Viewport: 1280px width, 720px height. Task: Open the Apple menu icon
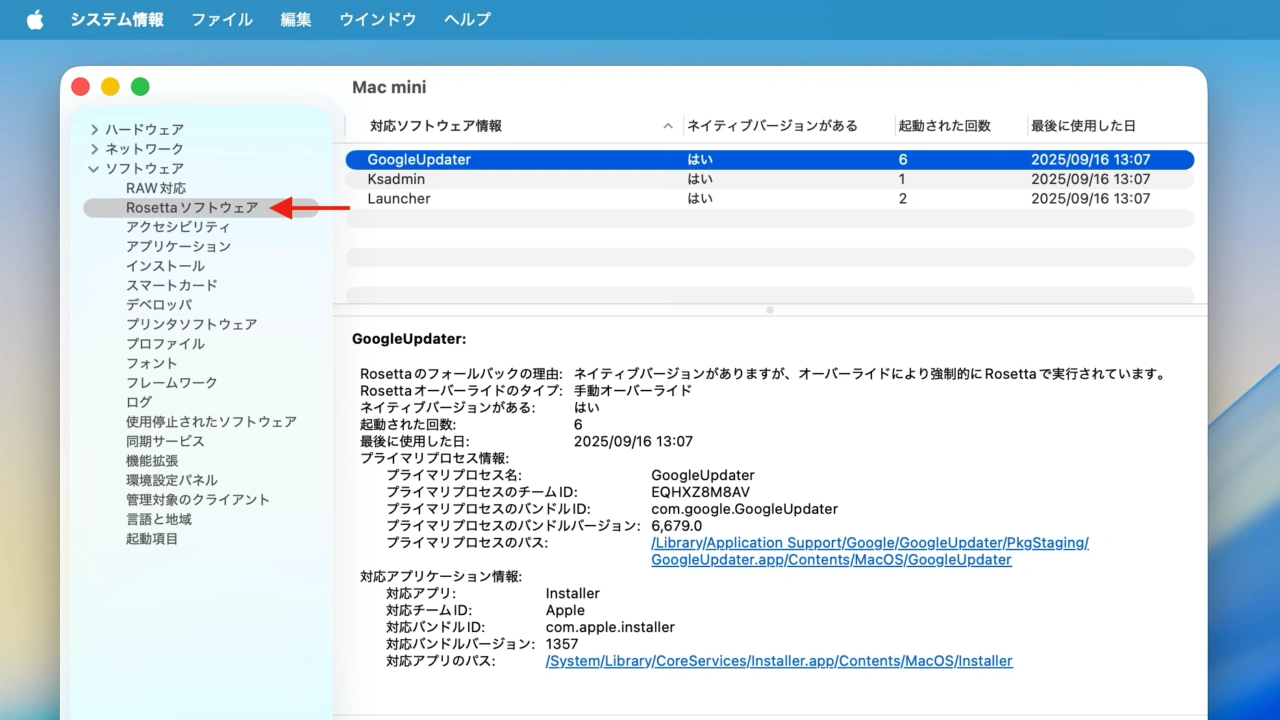point(35,20)
